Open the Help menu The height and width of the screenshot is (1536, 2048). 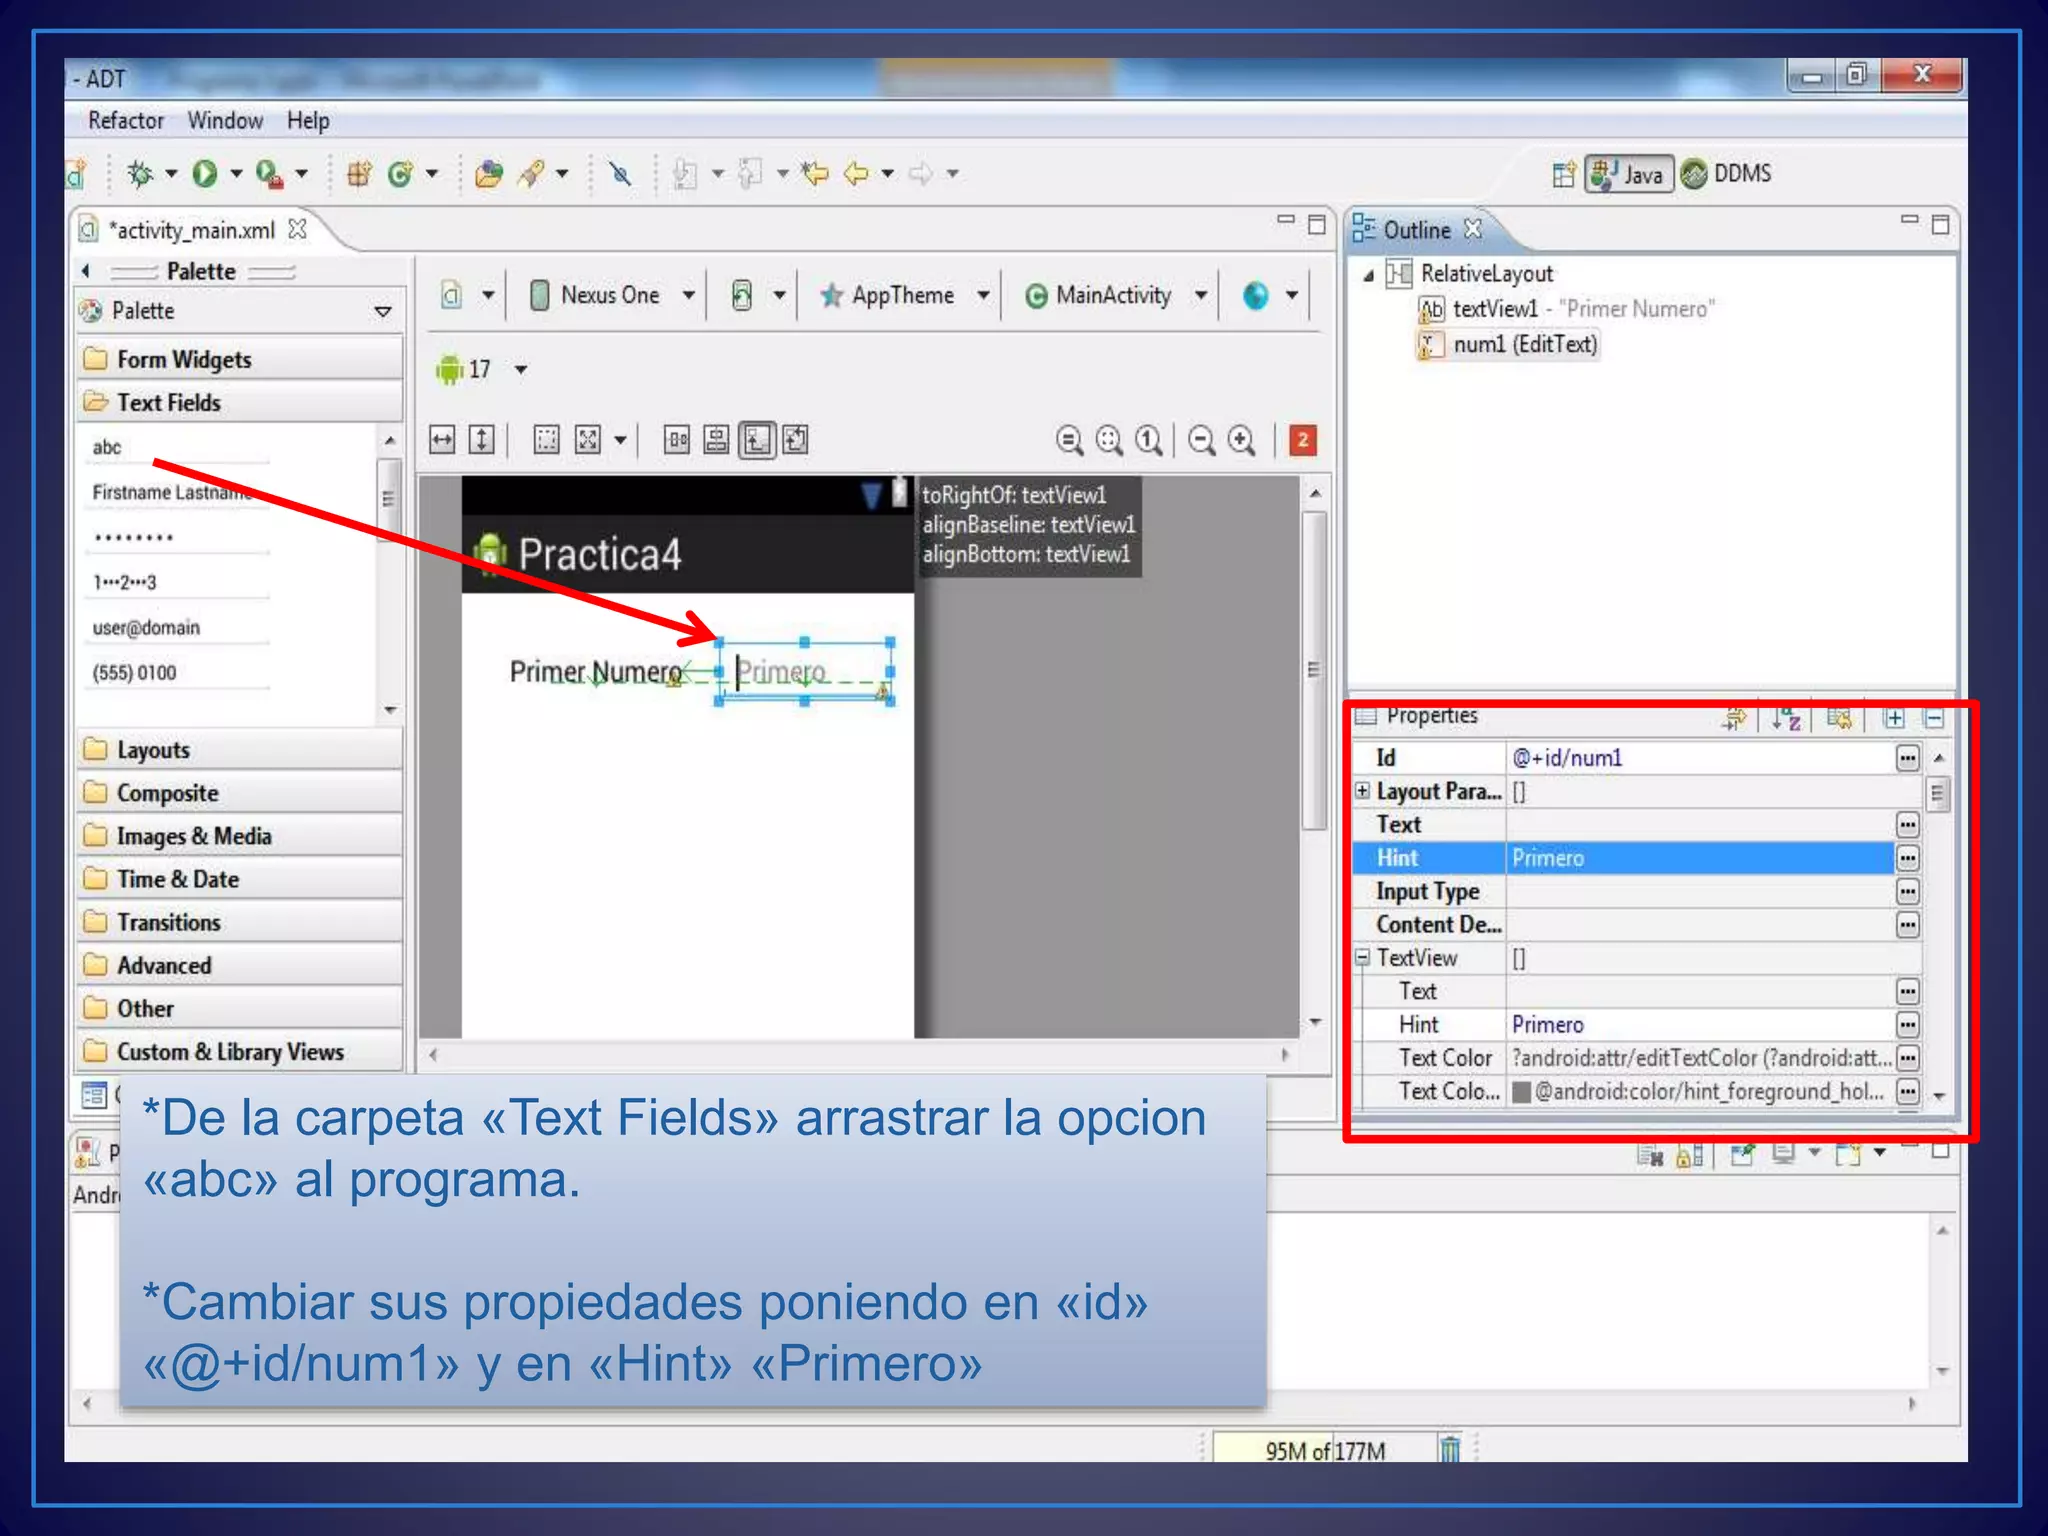tap(308, 121)
